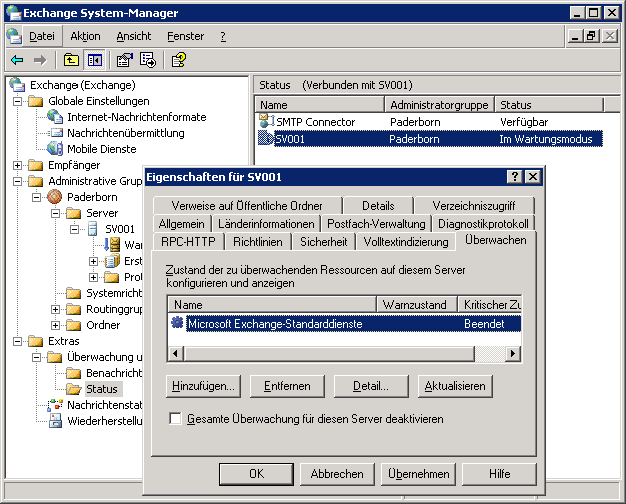
Task: Sort by the Administratorgruppe column header
Action: (x=439, y=105)
